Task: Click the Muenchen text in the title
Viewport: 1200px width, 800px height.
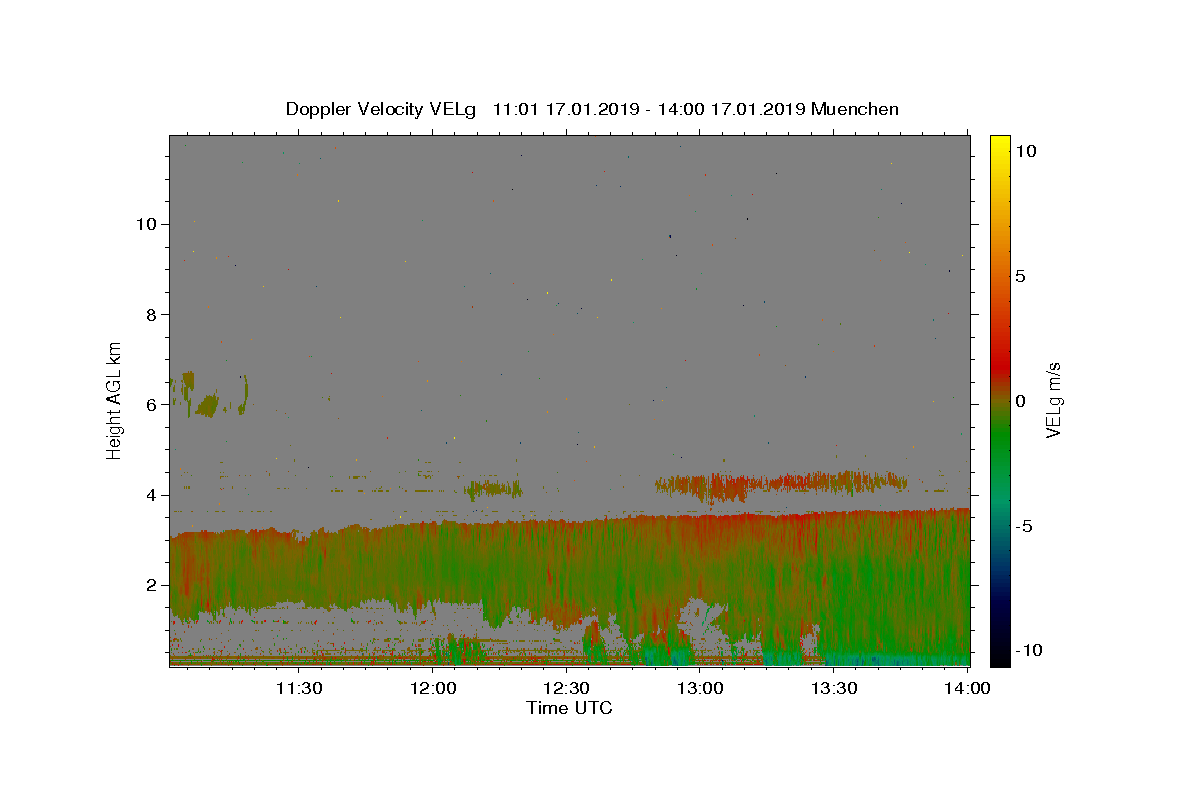Action: pyautogui.click(x=855, y=109)
